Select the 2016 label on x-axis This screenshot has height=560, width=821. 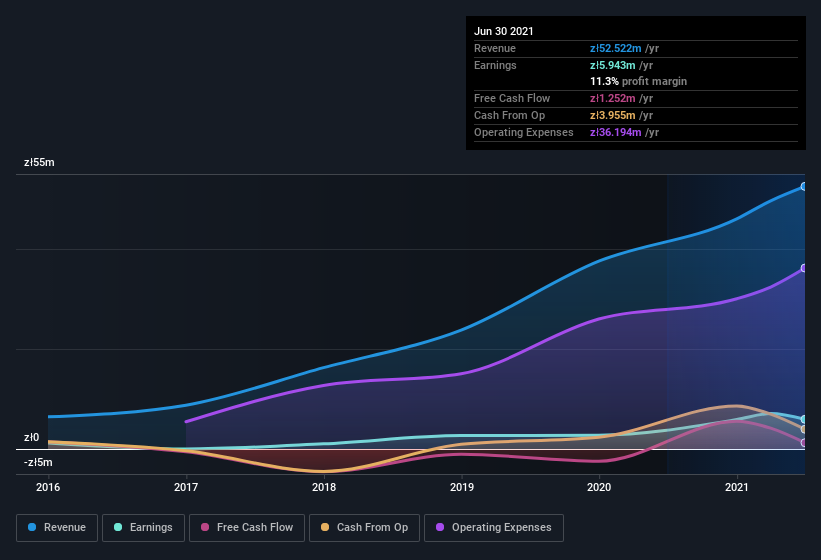click(x=48, y=487)
